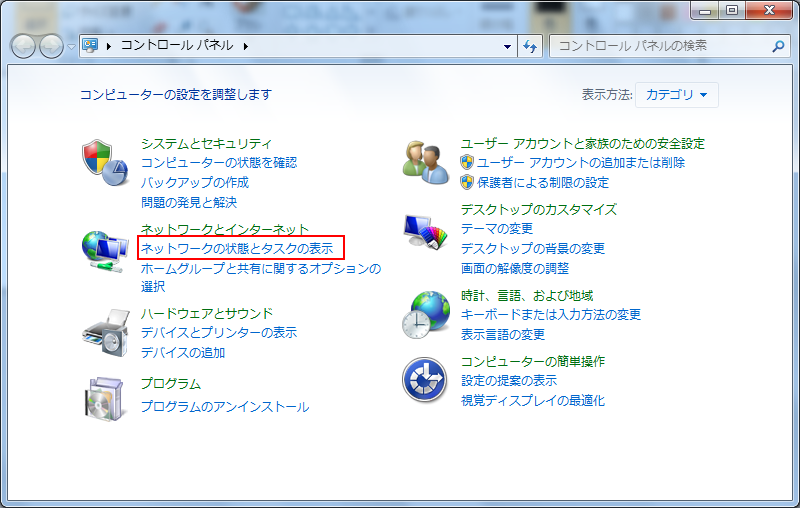The height and width of the screenshot is (508, 800).
Task: Open プログラム category heading
Action: click(171, 384)
